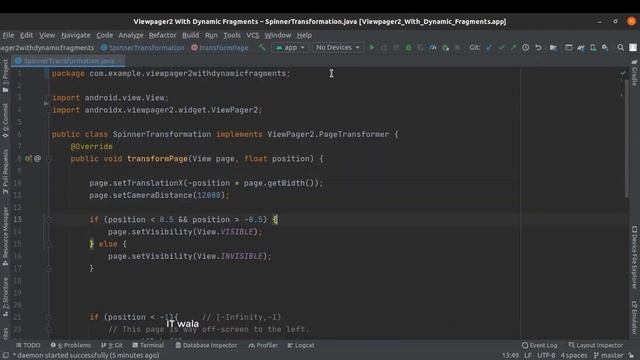640x360 pixels.
Task: Open the Git tool window at bottom
Action: pos(112,345)
